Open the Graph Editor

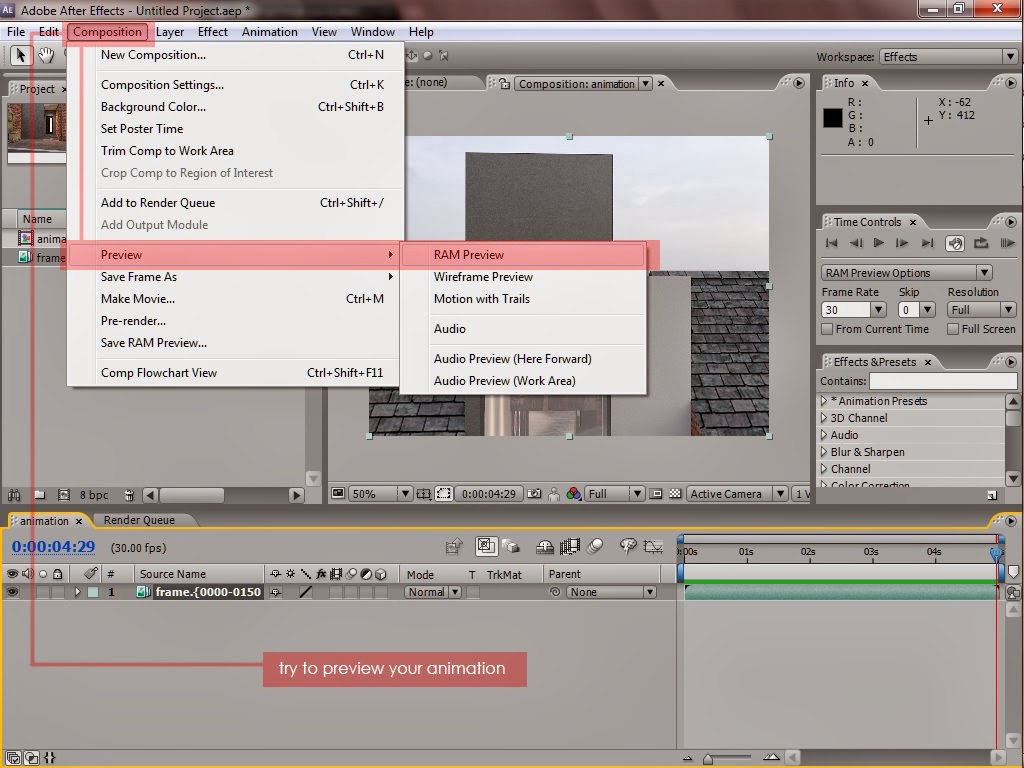pos(653,546)
